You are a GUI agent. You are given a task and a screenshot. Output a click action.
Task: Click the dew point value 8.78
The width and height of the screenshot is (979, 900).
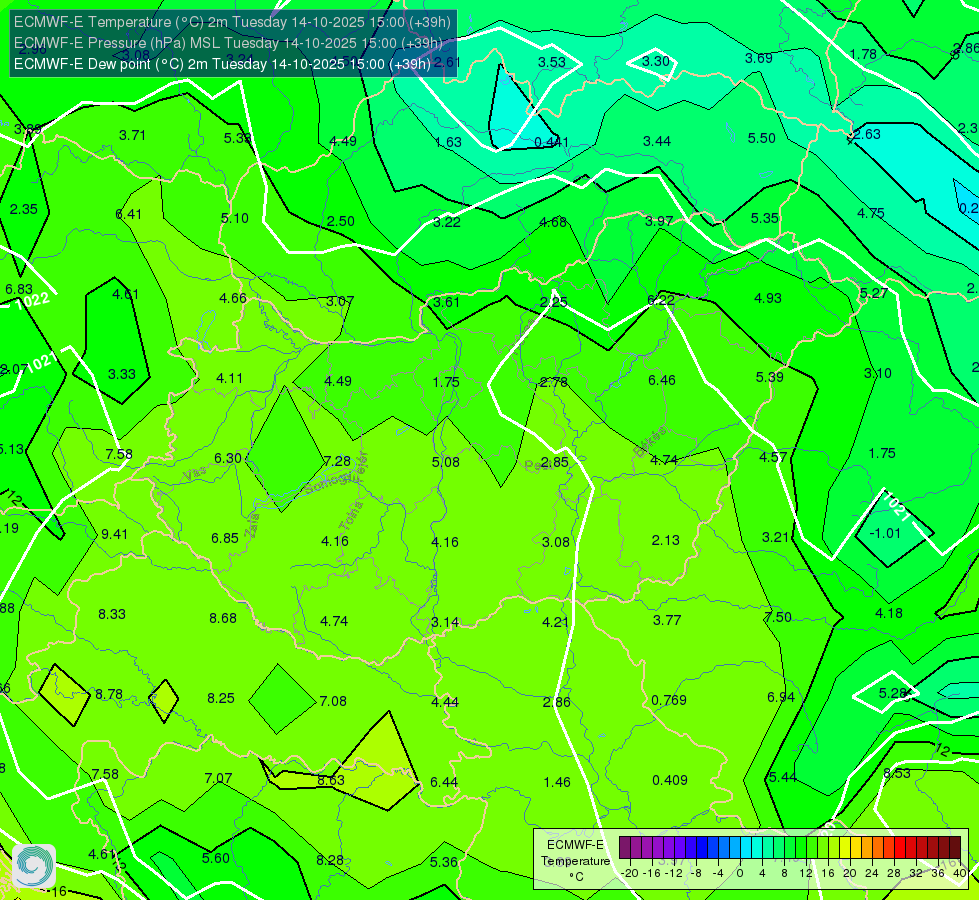click(x=109, y=694)
